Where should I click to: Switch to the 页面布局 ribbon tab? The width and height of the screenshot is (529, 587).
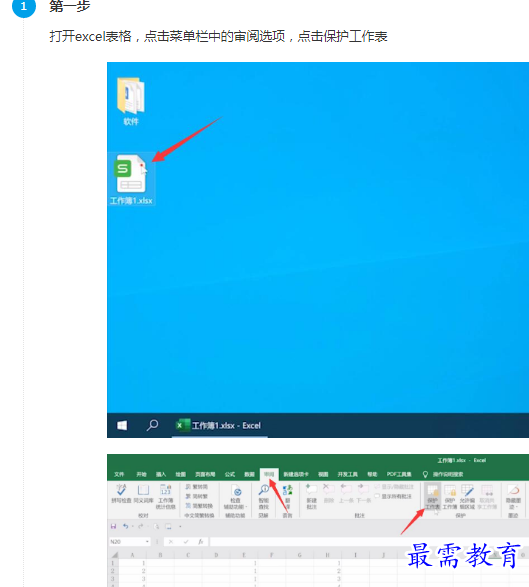(205, 474)
